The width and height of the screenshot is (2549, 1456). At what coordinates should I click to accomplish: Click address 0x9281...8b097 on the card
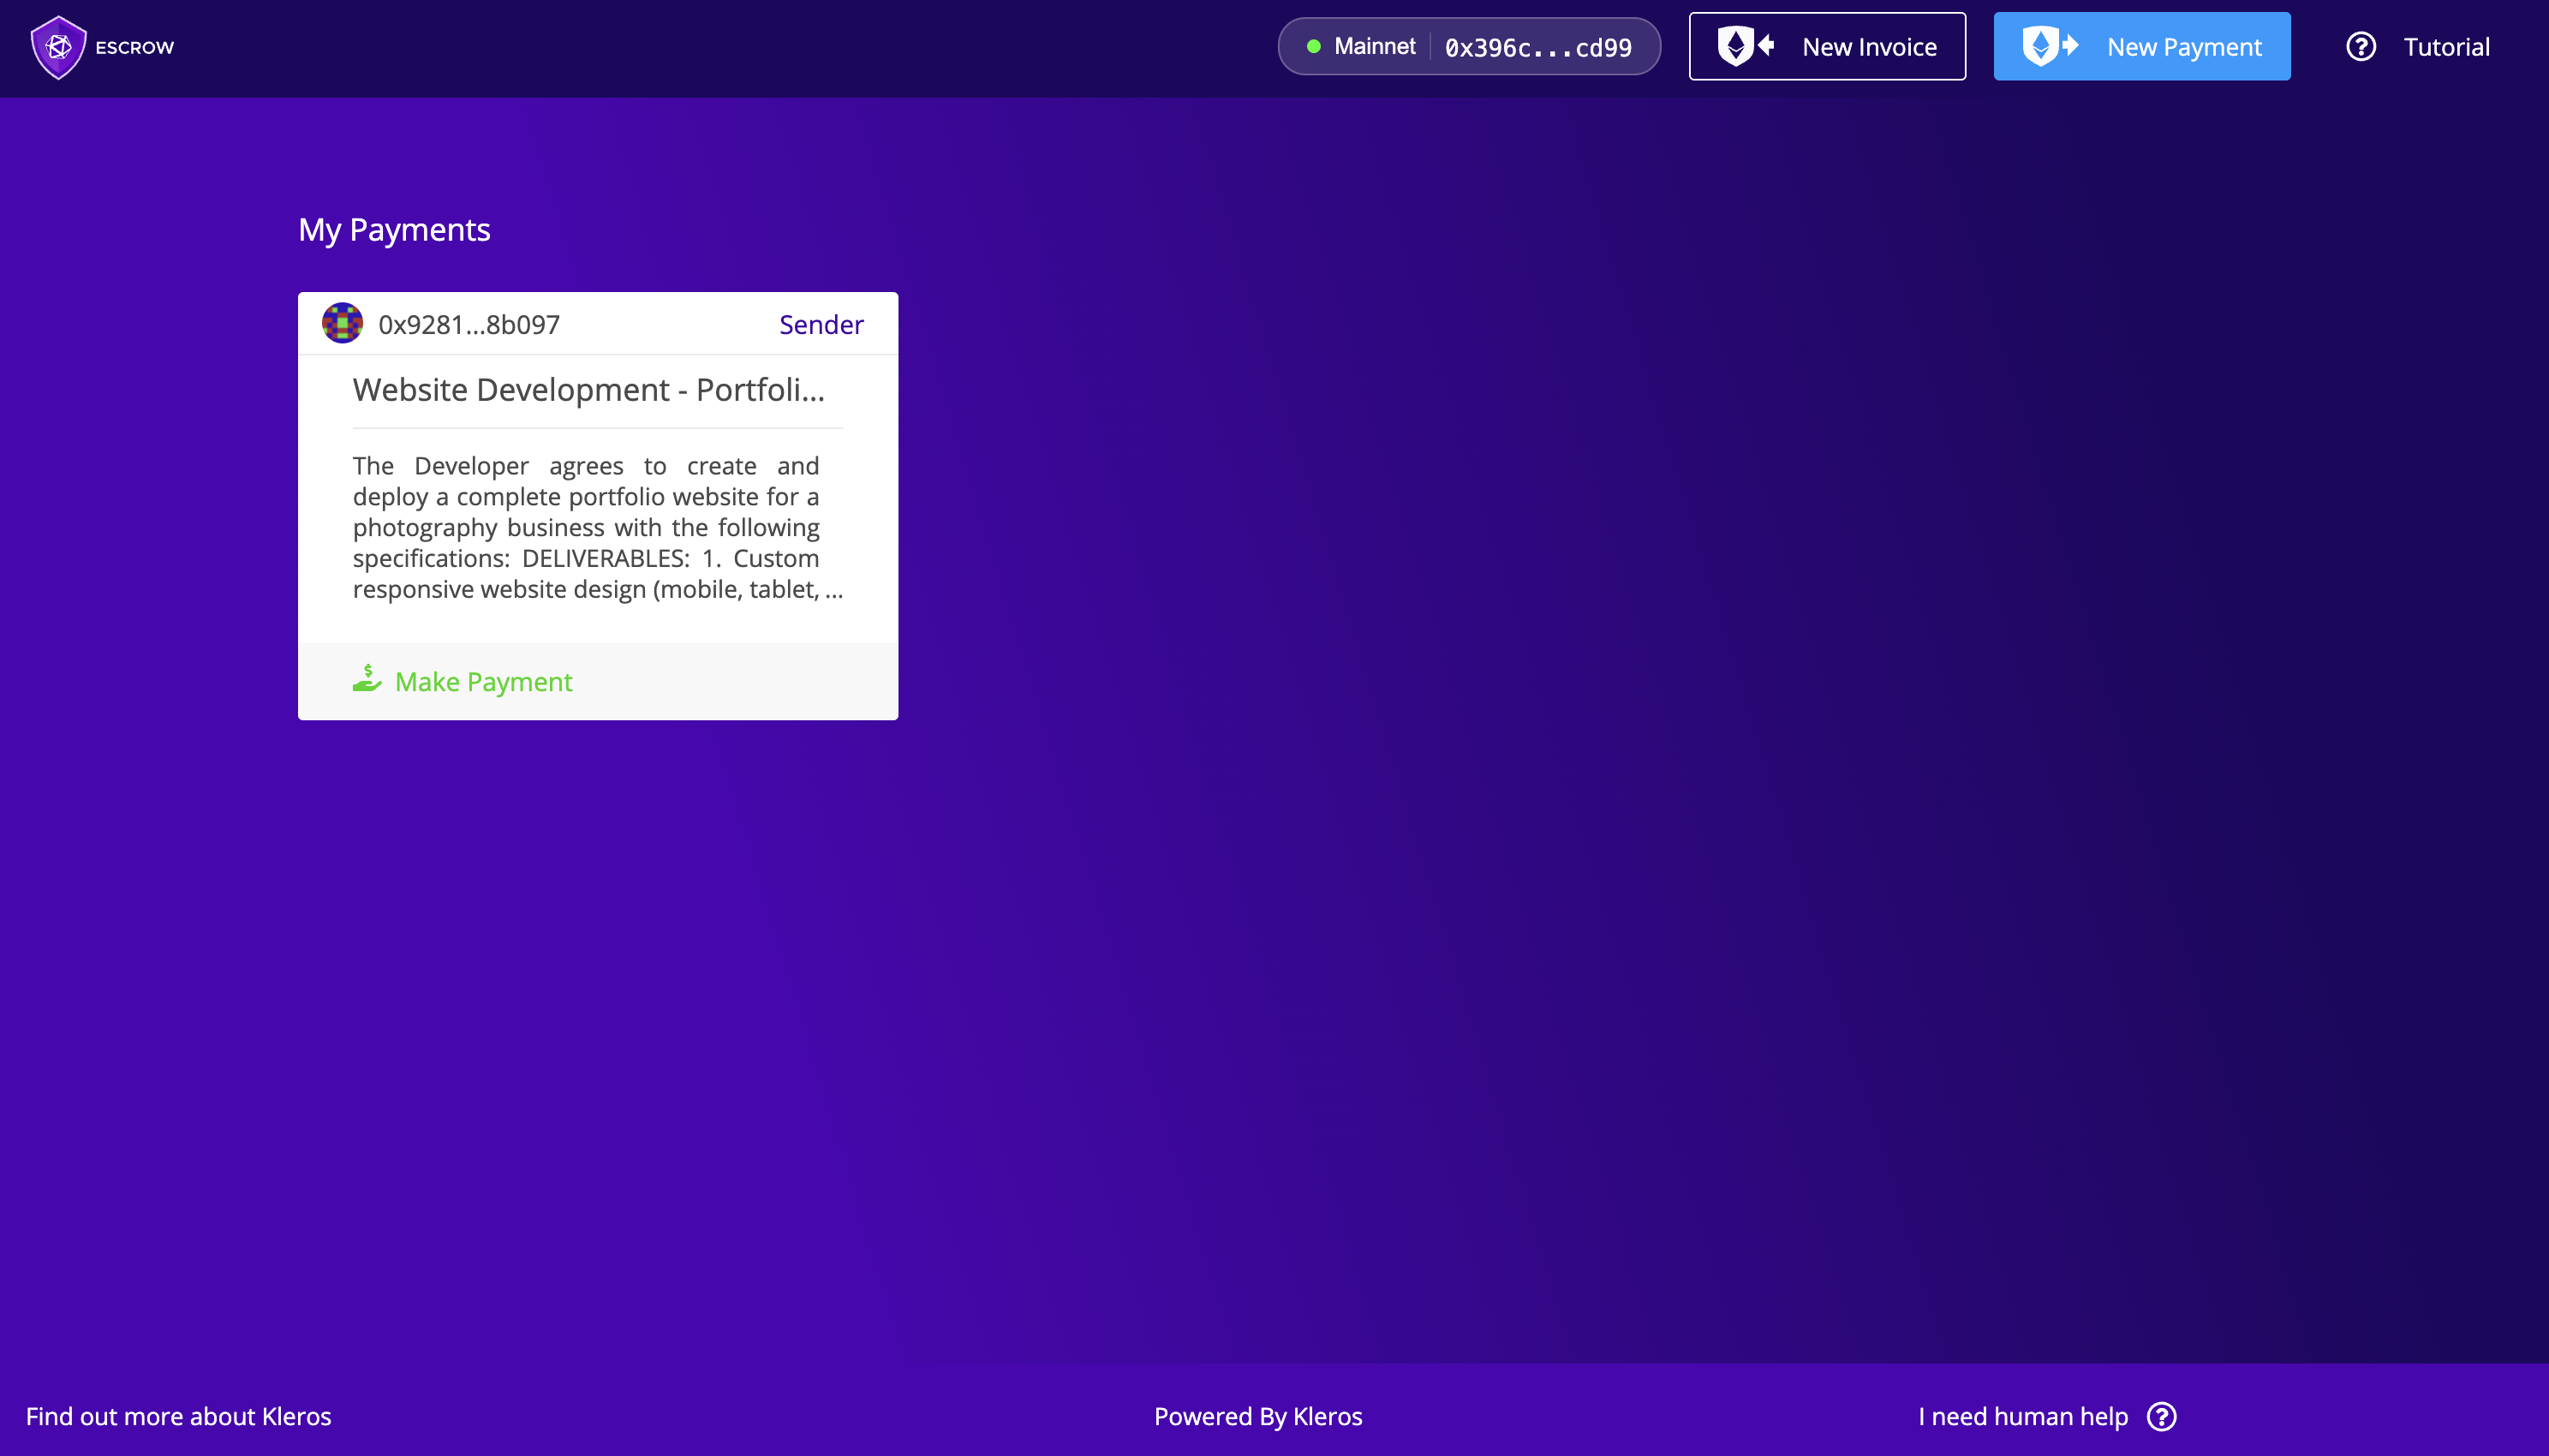coord(469,324)
